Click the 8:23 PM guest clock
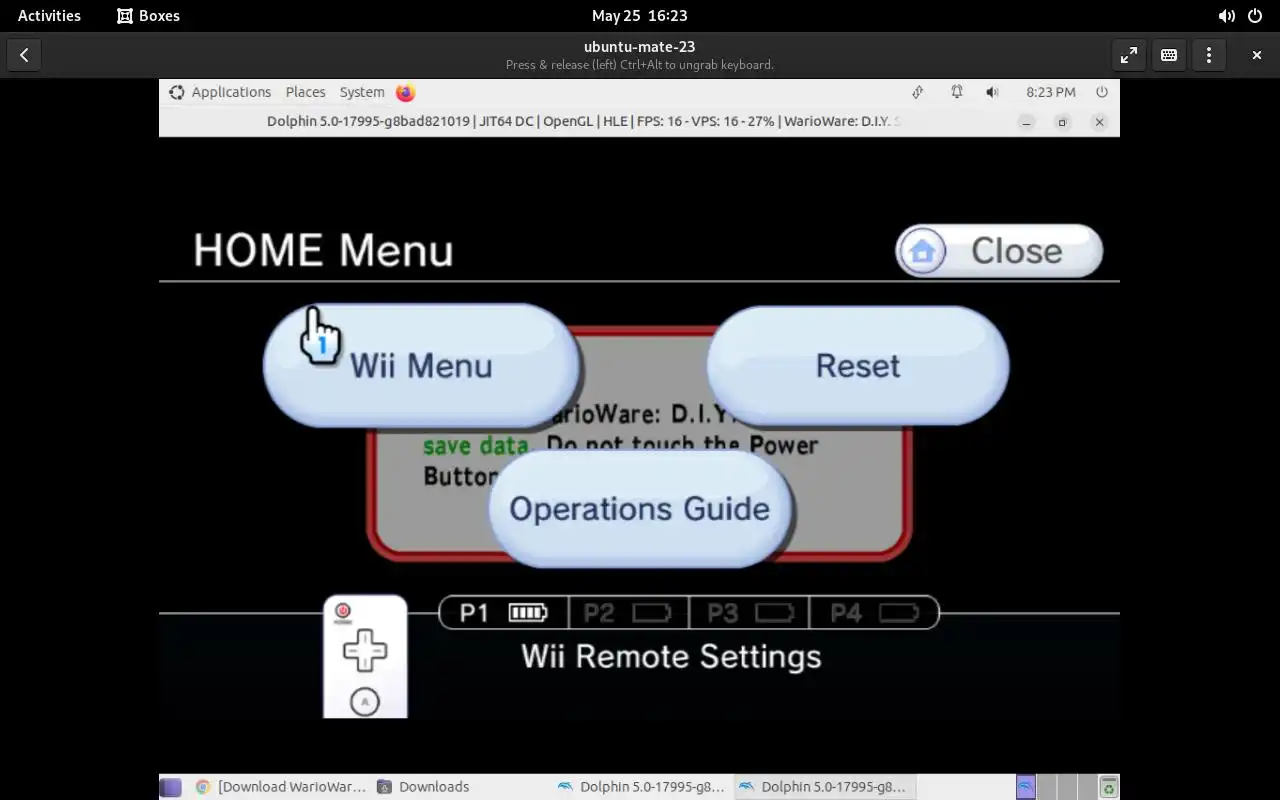Screen dimensions: 1280x800 coord(1051,92)
